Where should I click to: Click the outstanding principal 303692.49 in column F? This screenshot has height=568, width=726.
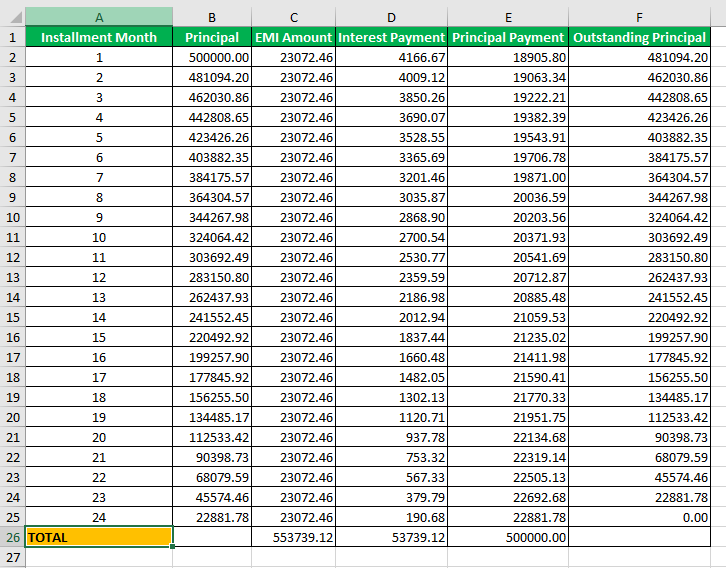[x=639, y=237]
